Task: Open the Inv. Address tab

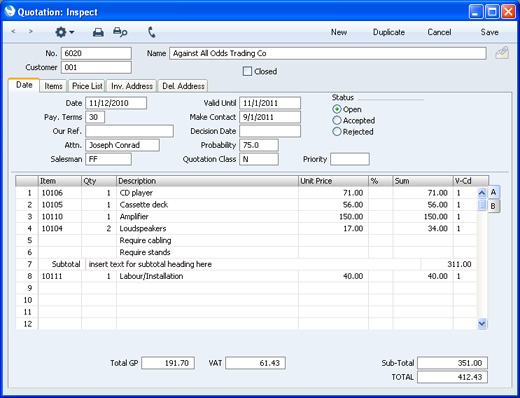Action: point(132,86)
